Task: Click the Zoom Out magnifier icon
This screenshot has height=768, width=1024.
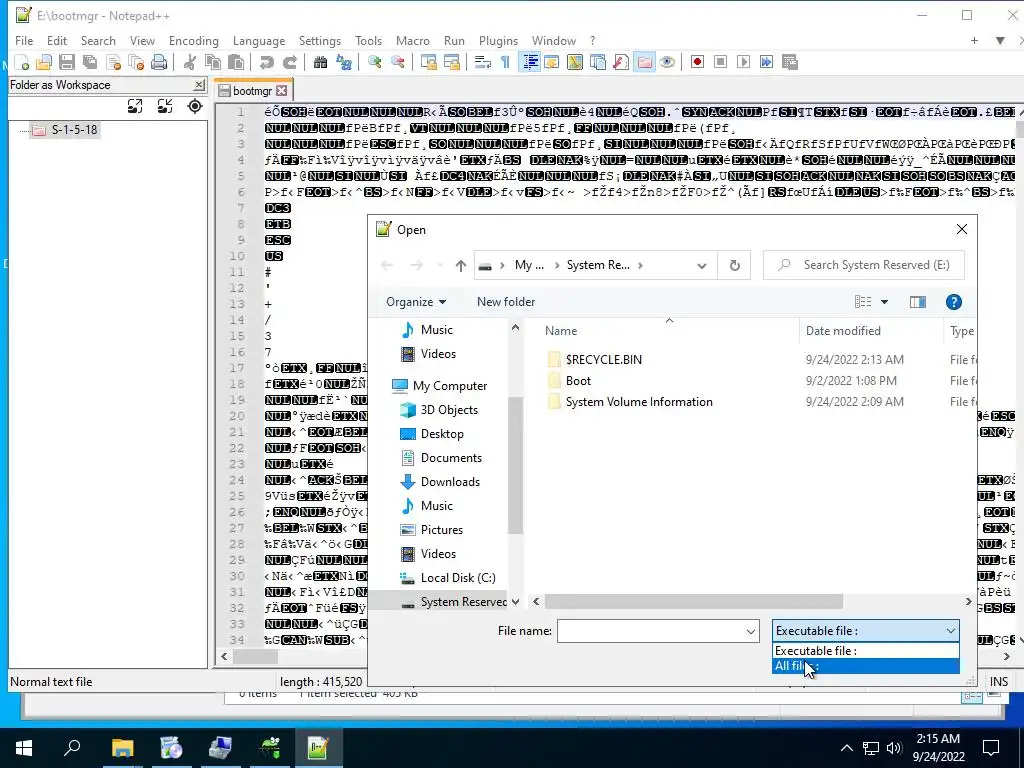Action: tap(397, 62)
